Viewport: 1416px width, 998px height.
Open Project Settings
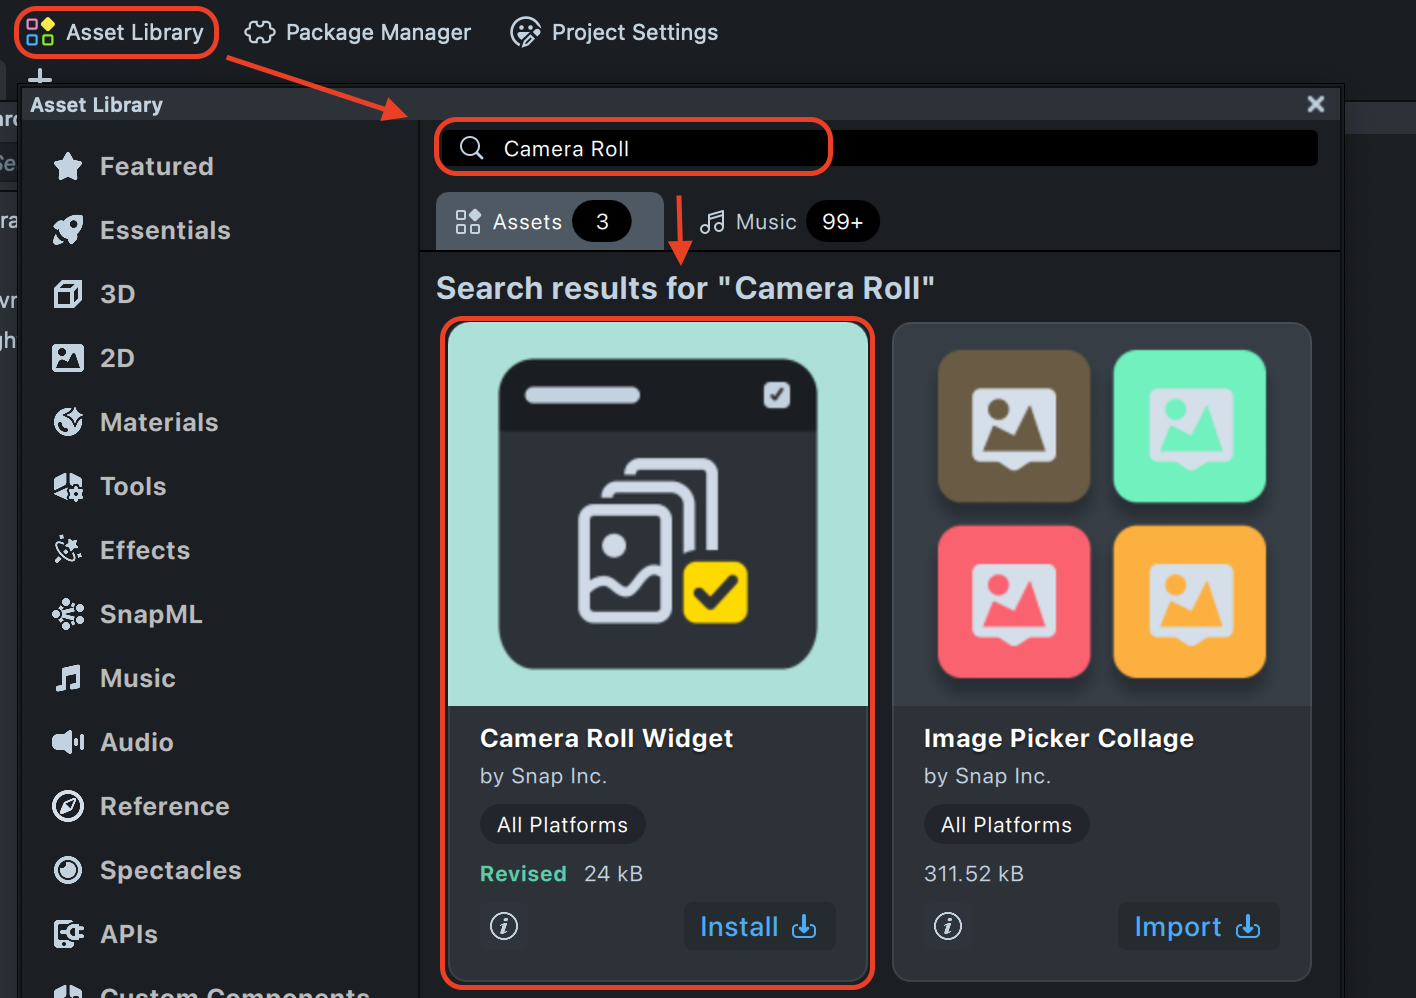click(x=614, y=33)
